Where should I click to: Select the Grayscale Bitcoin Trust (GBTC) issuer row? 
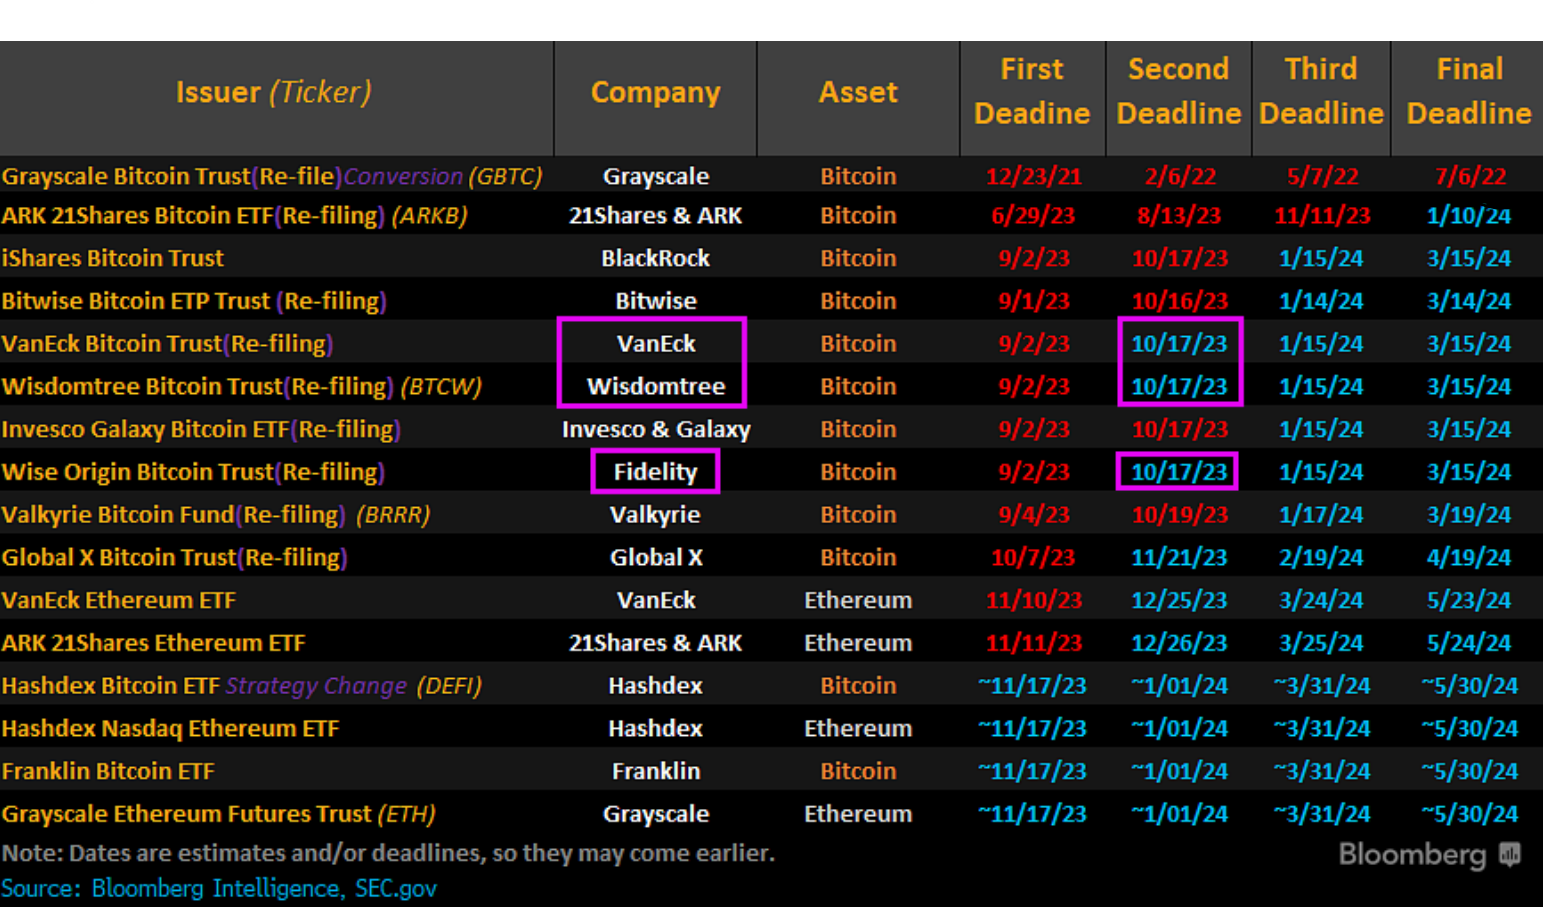pyautogui.click(x=272, y=176)
